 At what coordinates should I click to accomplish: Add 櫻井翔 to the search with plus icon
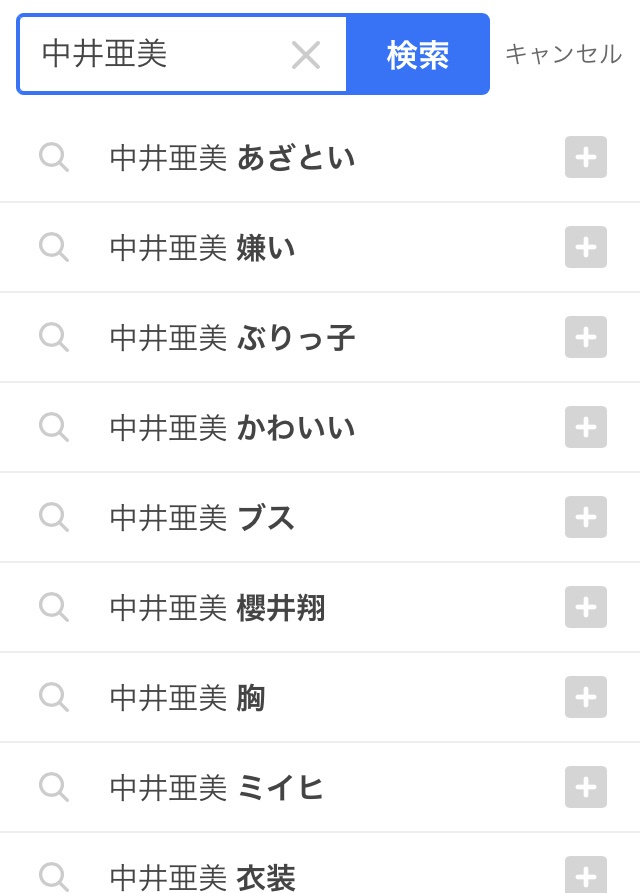point(586,607)
